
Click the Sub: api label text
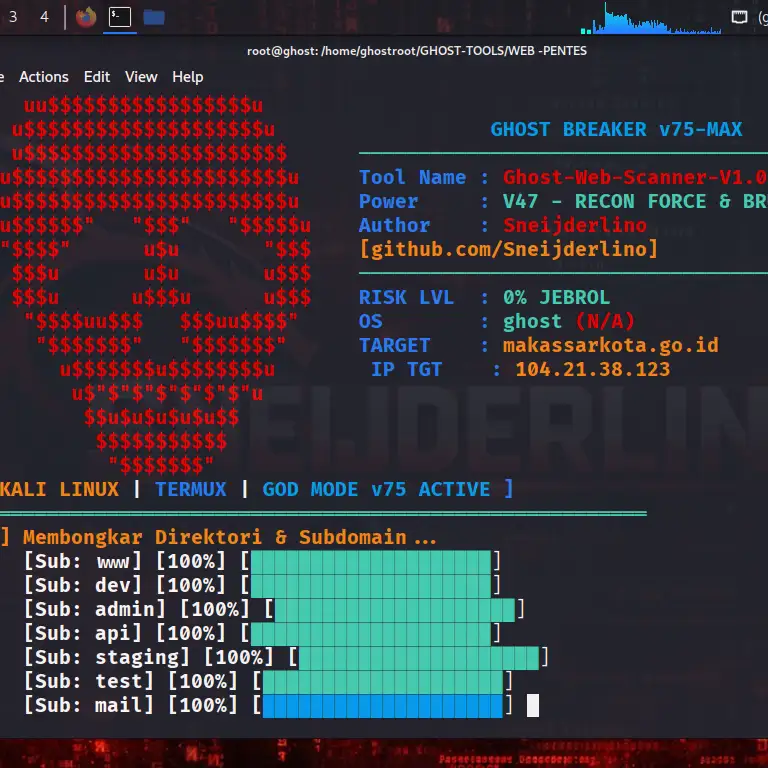83,633
